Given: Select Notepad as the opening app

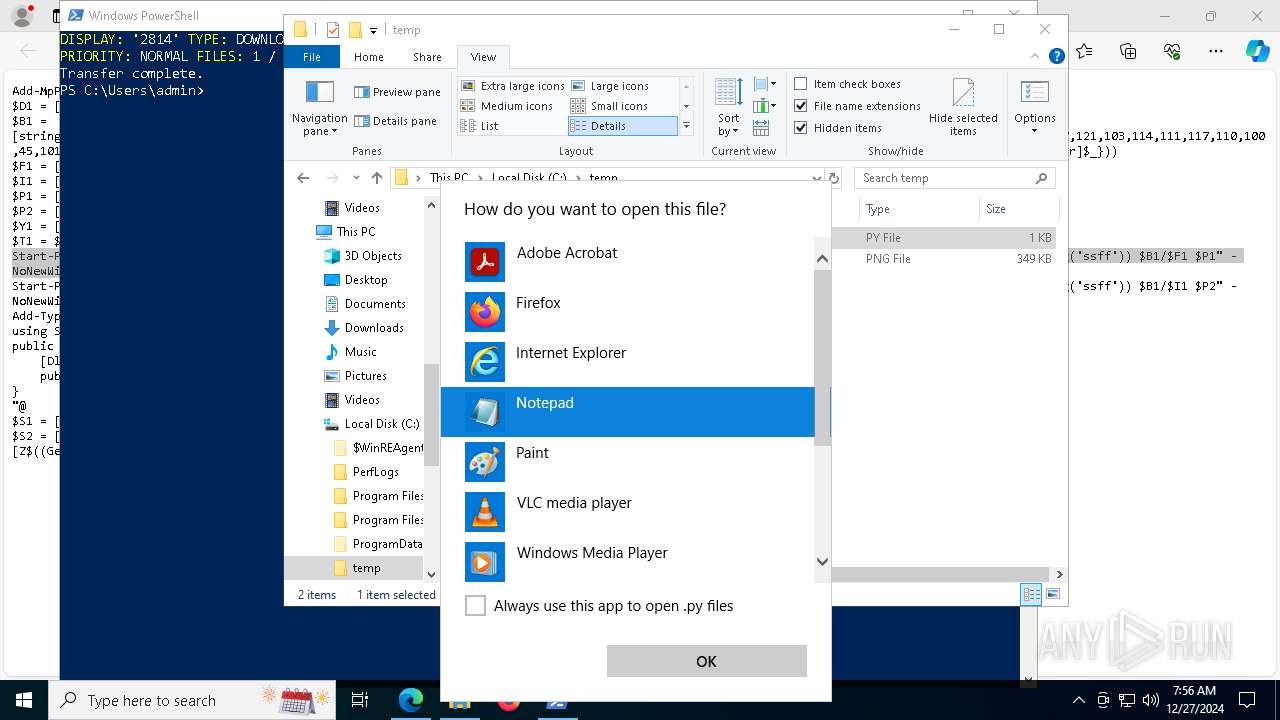Looking at the screenshot, I should click(628, 412).
